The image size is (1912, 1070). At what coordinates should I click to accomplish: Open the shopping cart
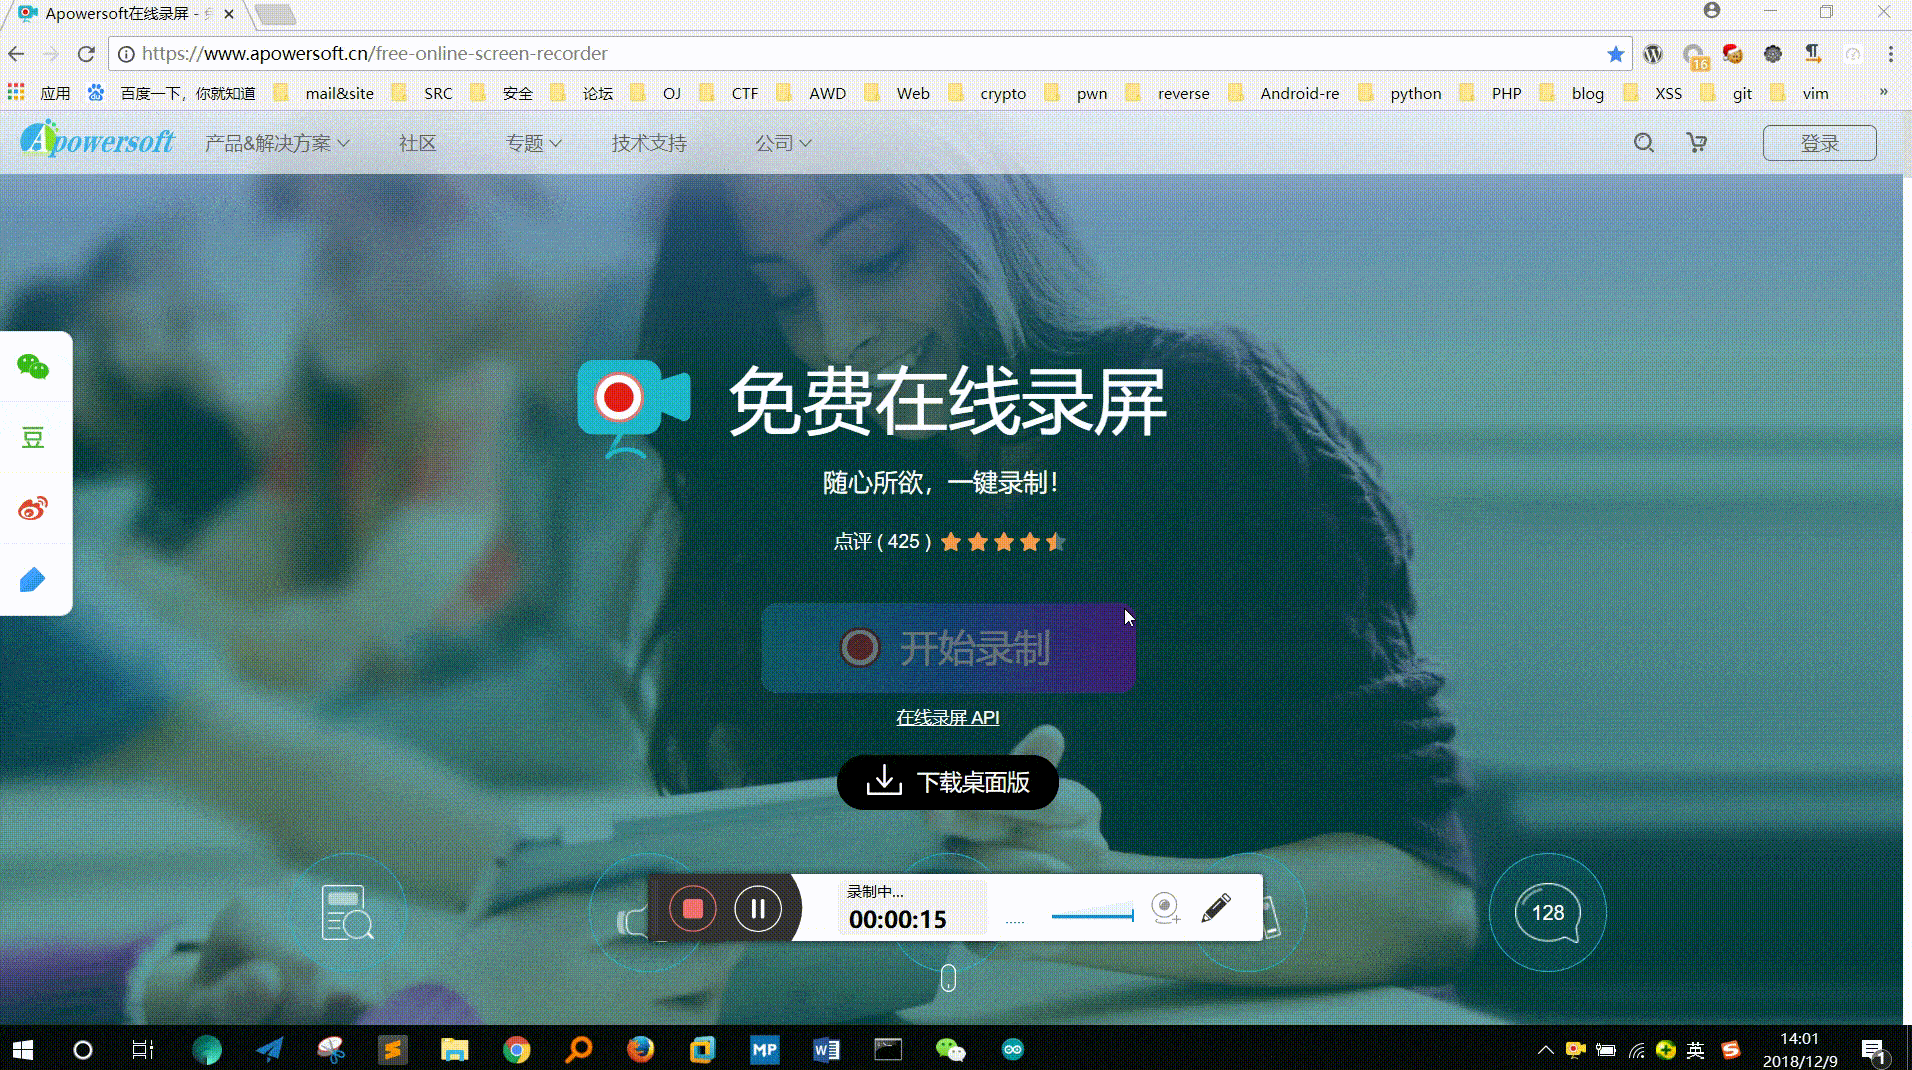pyautogui.click(x=1697, y=143)
